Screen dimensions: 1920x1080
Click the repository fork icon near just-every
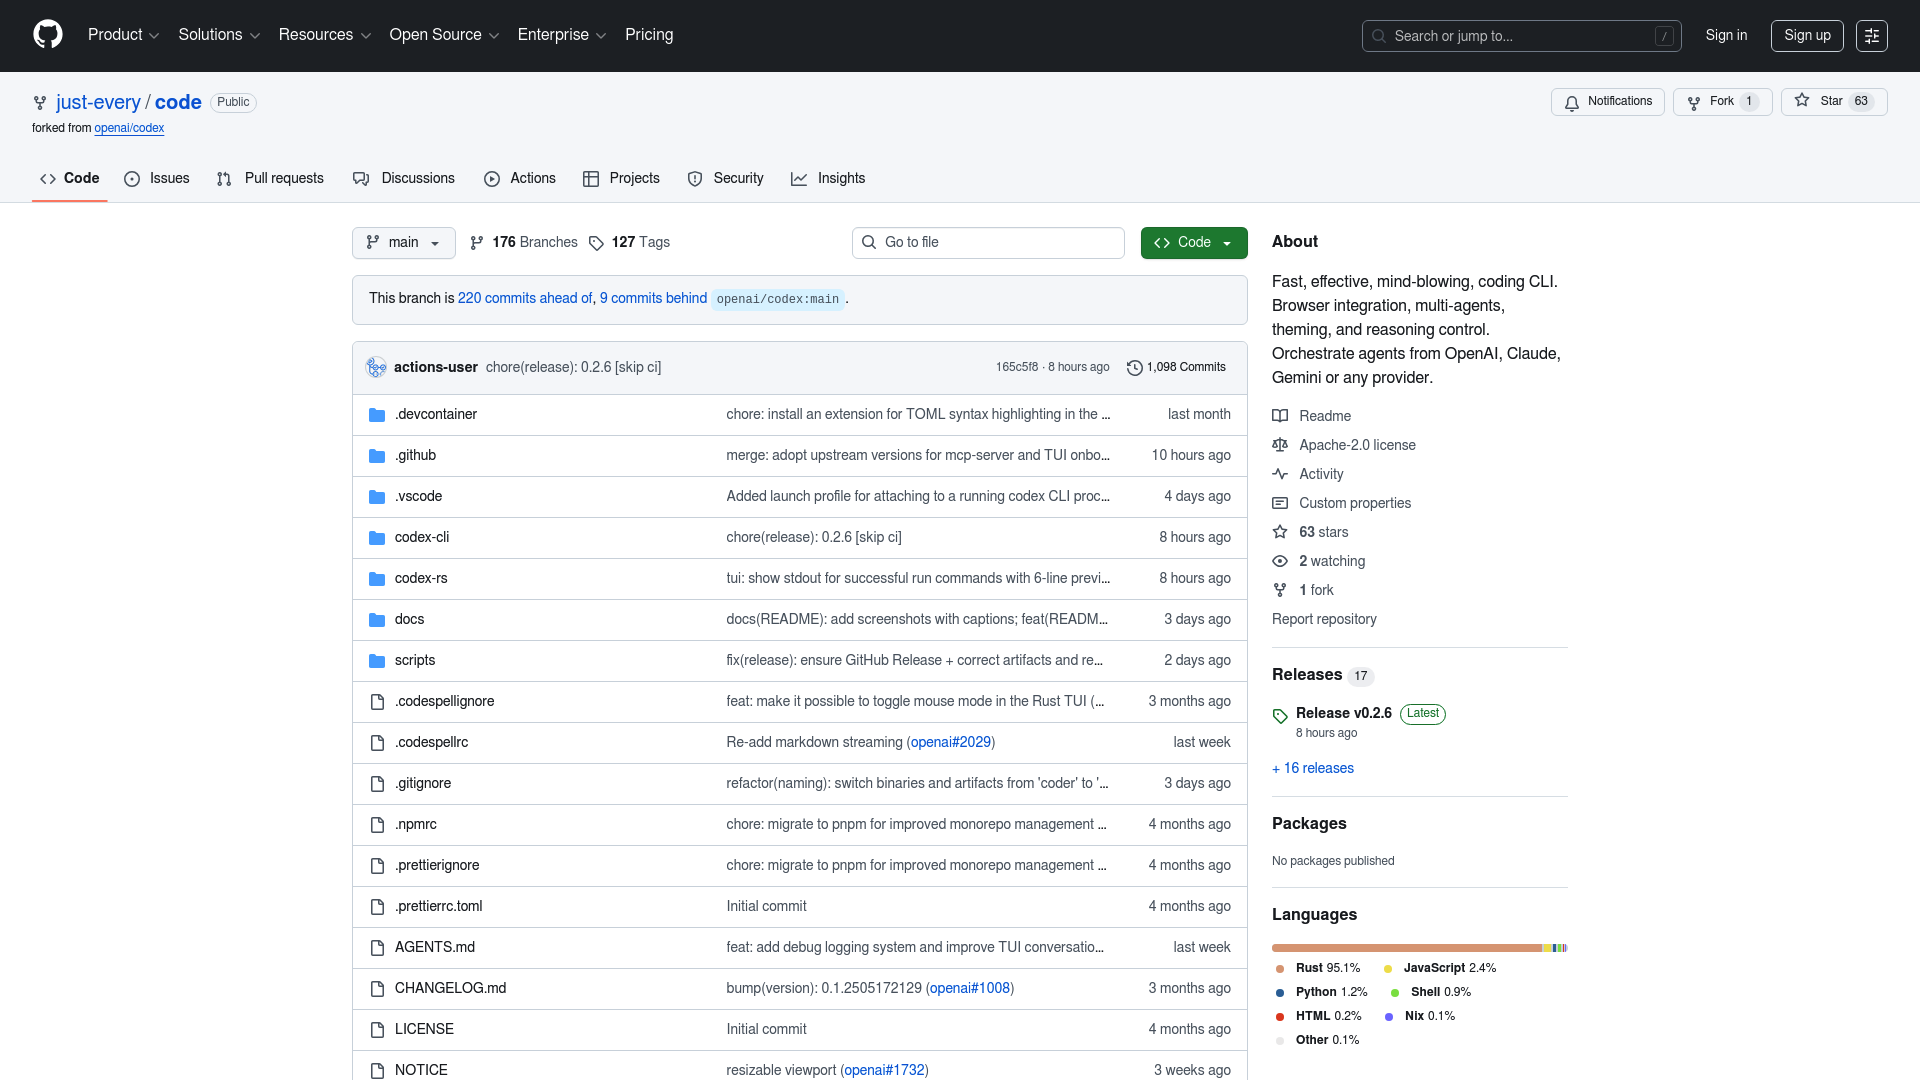tap(40, 103)
